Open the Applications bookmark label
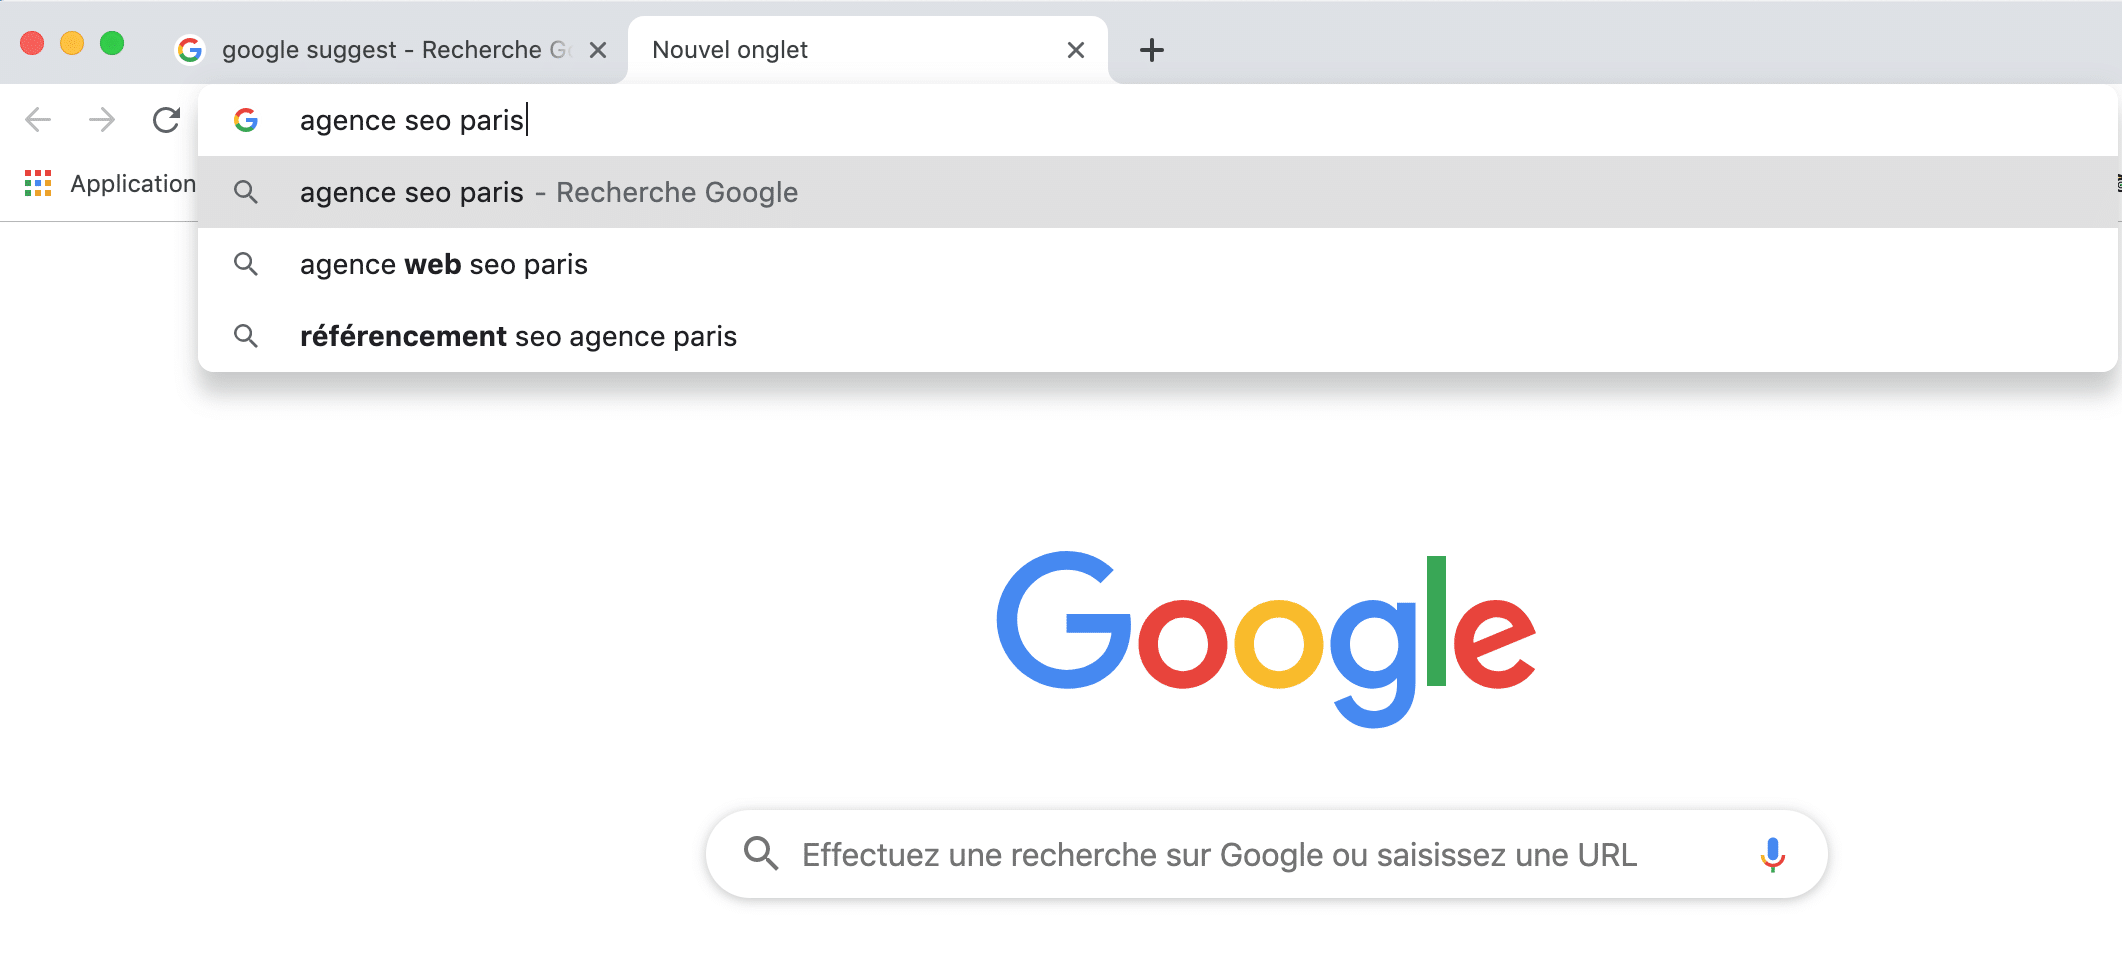Screen dimensions: 2122x978 coord(132,184)
